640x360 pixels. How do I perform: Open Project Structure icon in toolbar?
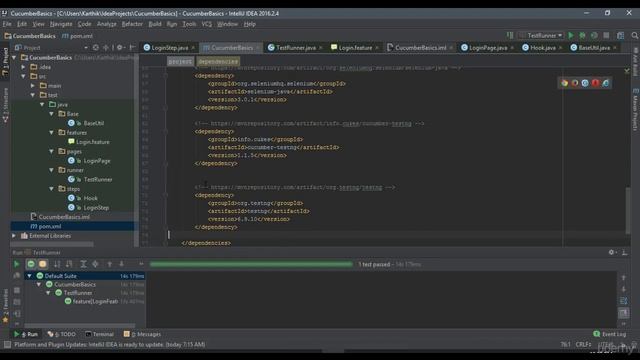tap(620, 36)
